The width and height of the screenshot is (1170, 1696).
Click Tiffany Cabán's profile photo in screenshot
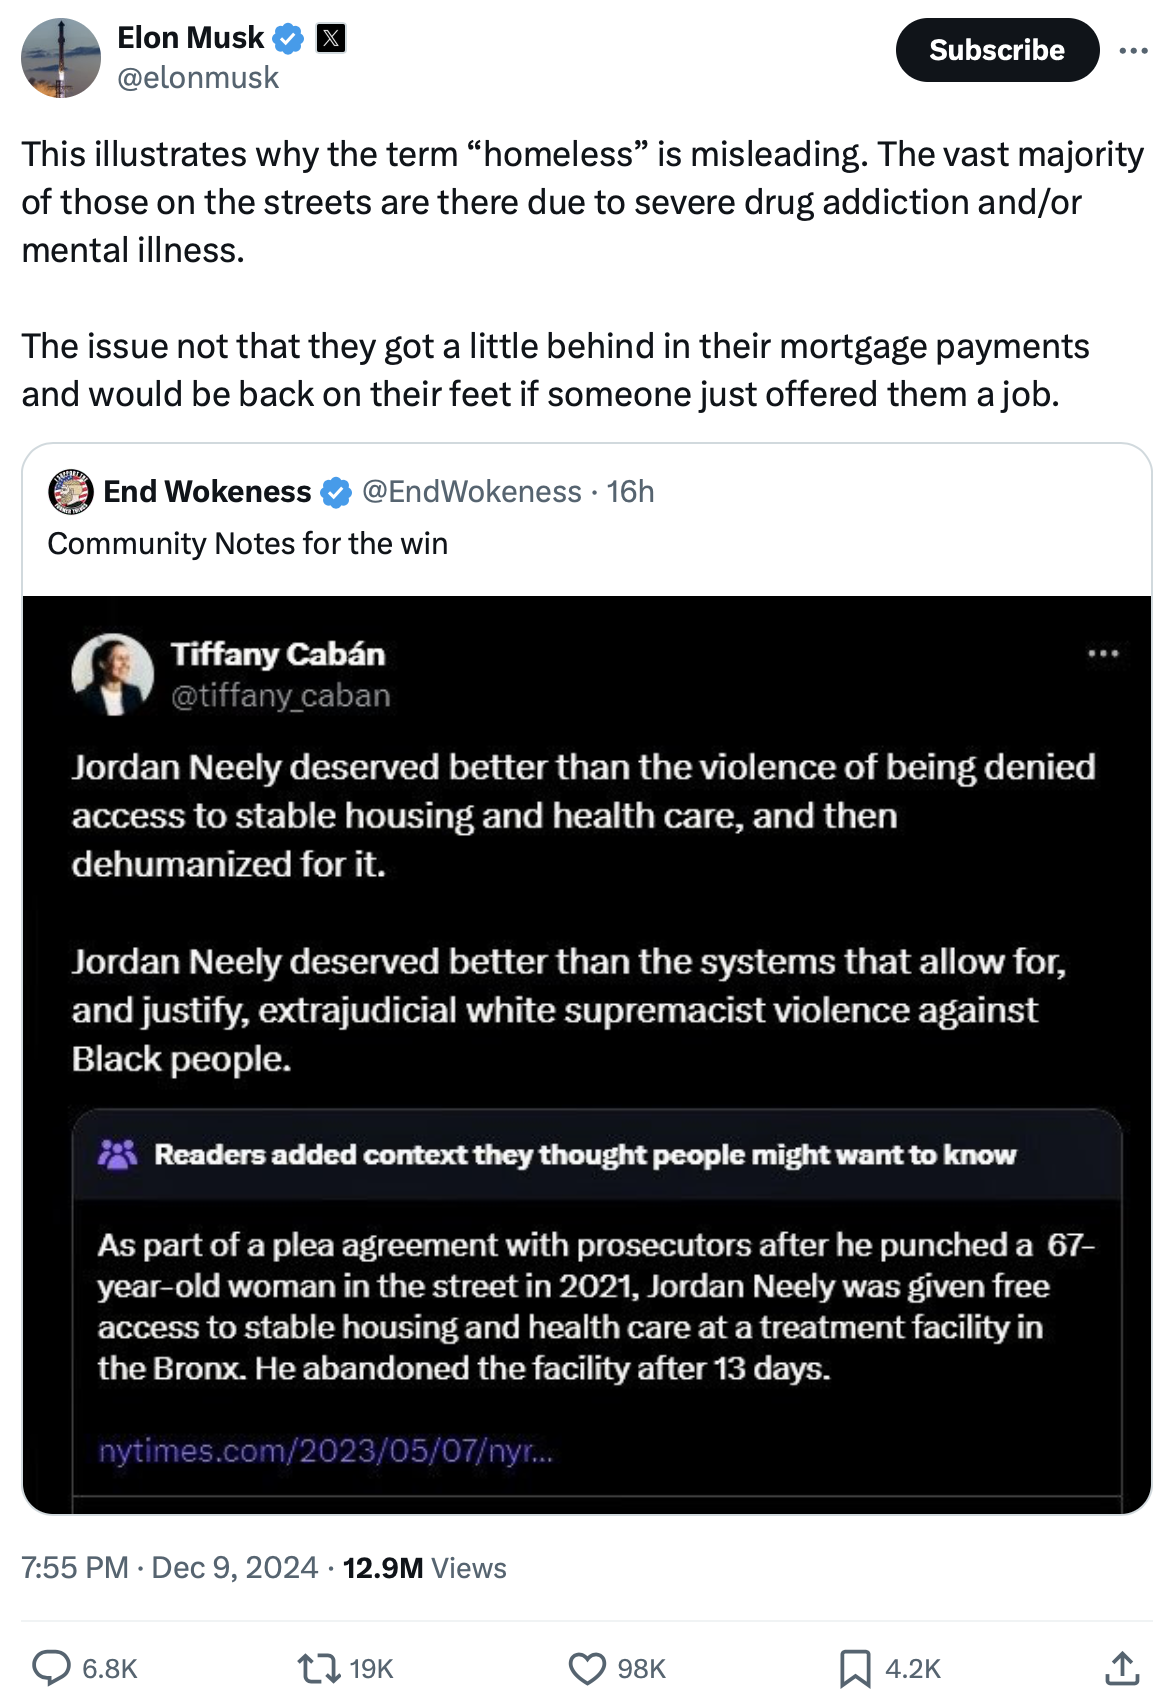pyautogui.click(x=113, y=674)
